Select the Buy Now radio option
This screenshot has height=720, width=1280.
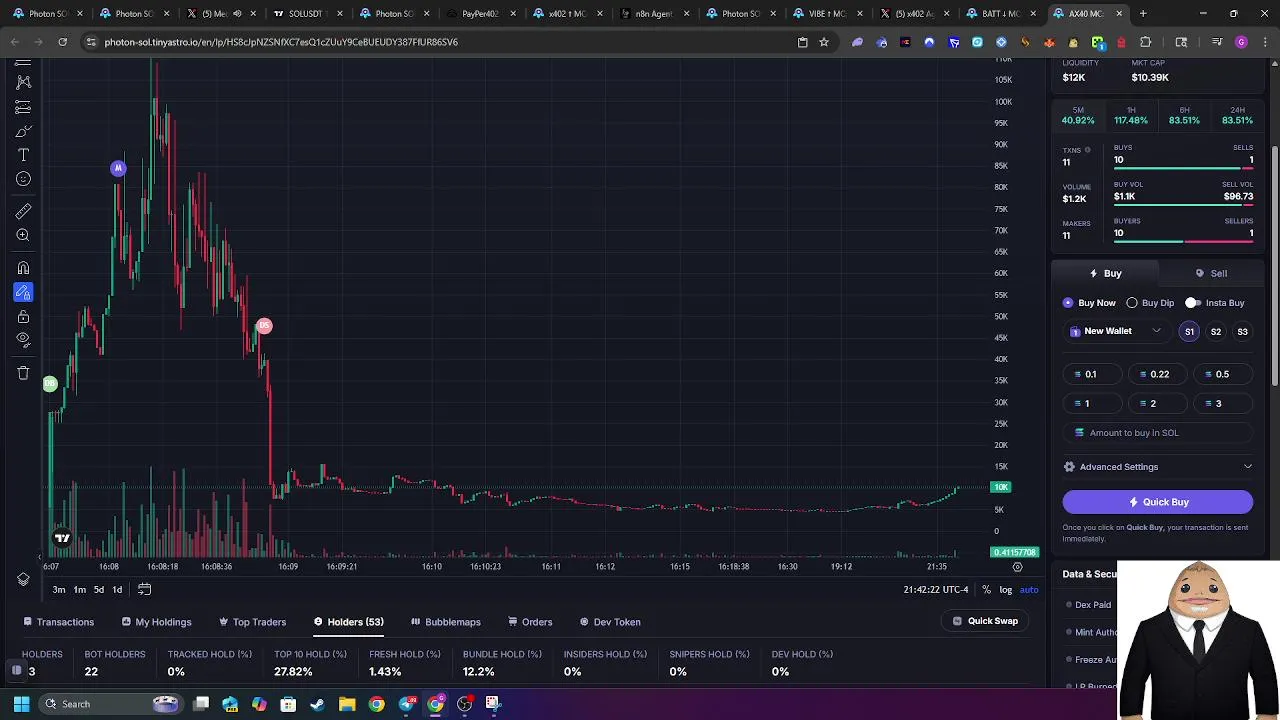click(1089, 303)
